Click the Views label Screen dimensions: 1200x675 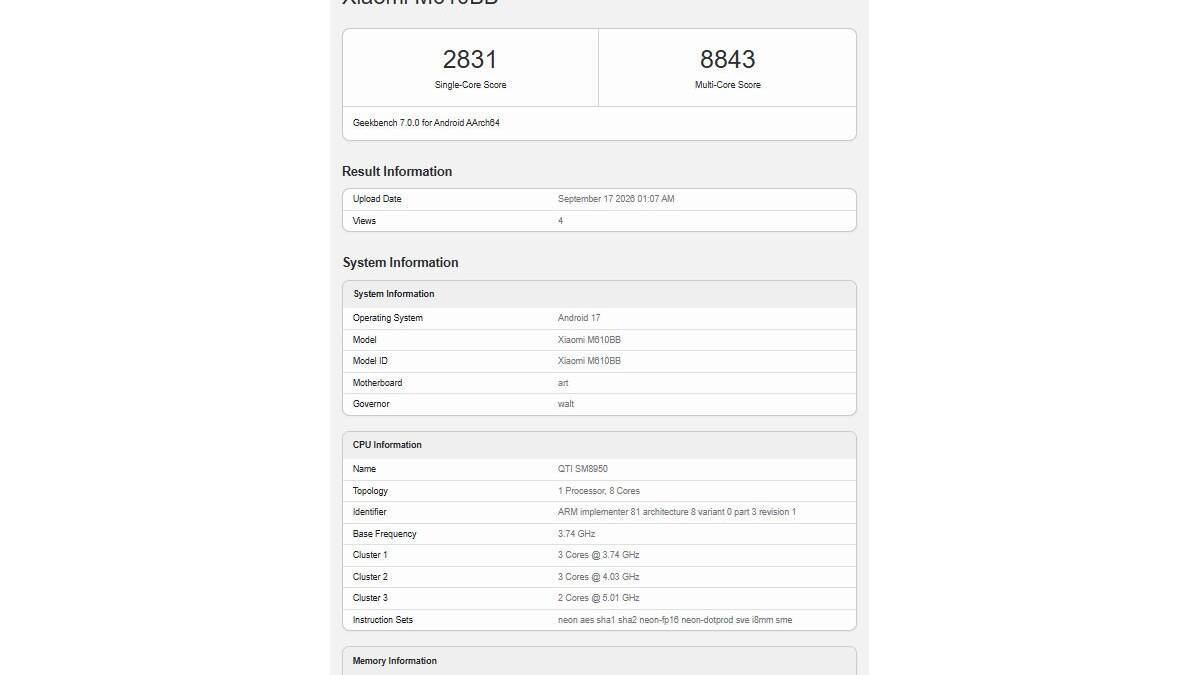pyautogui.click(x=364, y=221)
